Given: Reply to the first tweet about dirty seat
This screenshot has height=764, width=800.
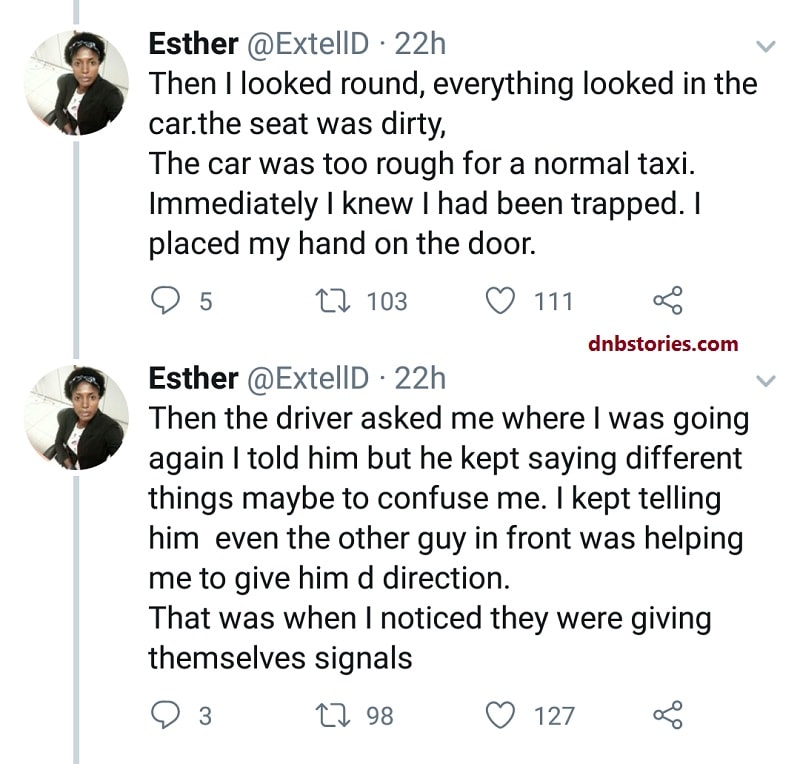Looking at the screenshot, I should [x=164, y=300].
